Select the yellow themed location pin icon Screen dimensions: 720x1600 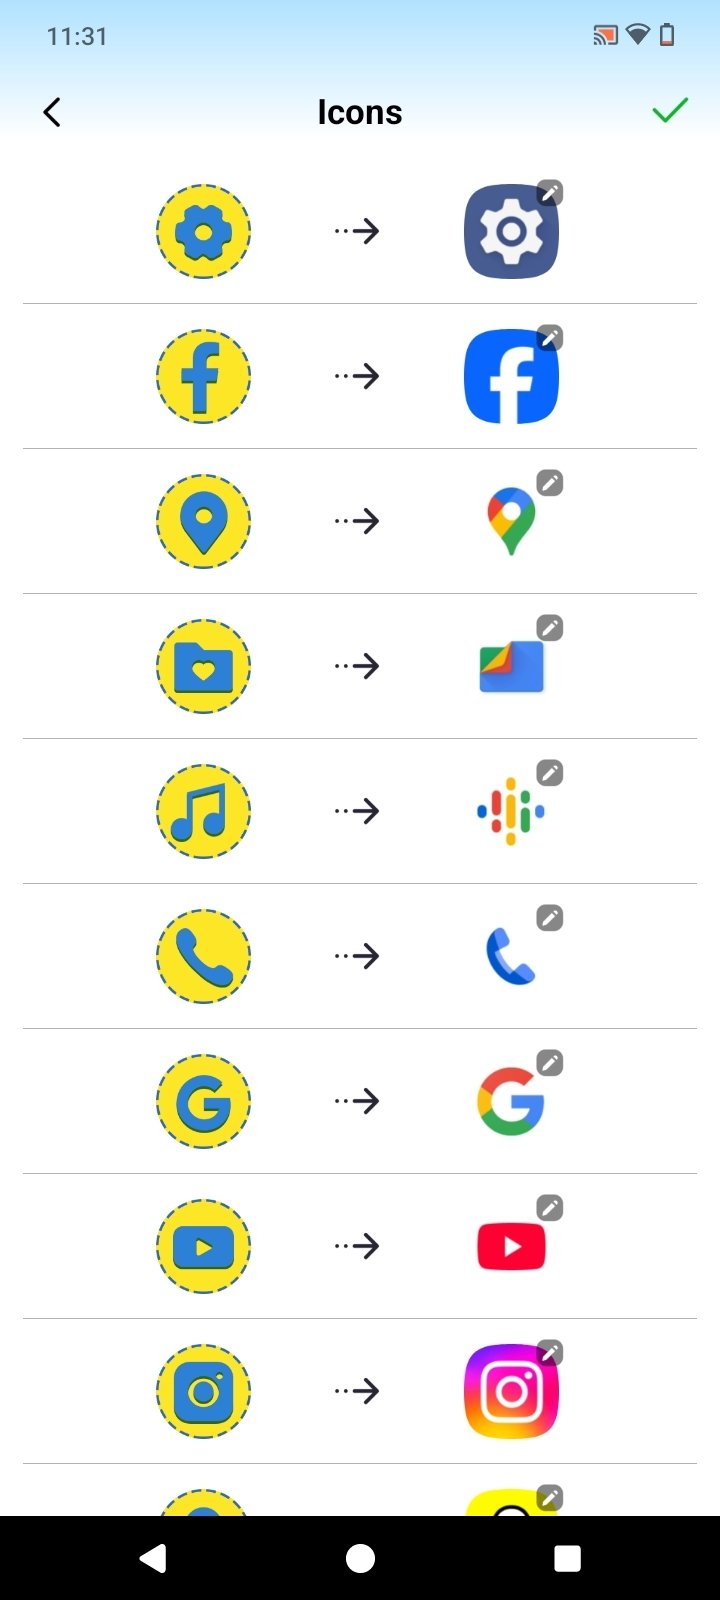(x=203, y=521)
